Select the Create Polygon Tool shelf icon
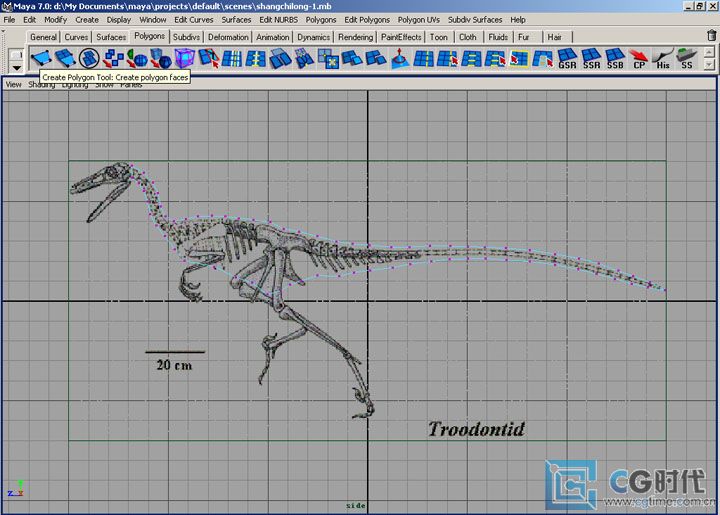 41,58
